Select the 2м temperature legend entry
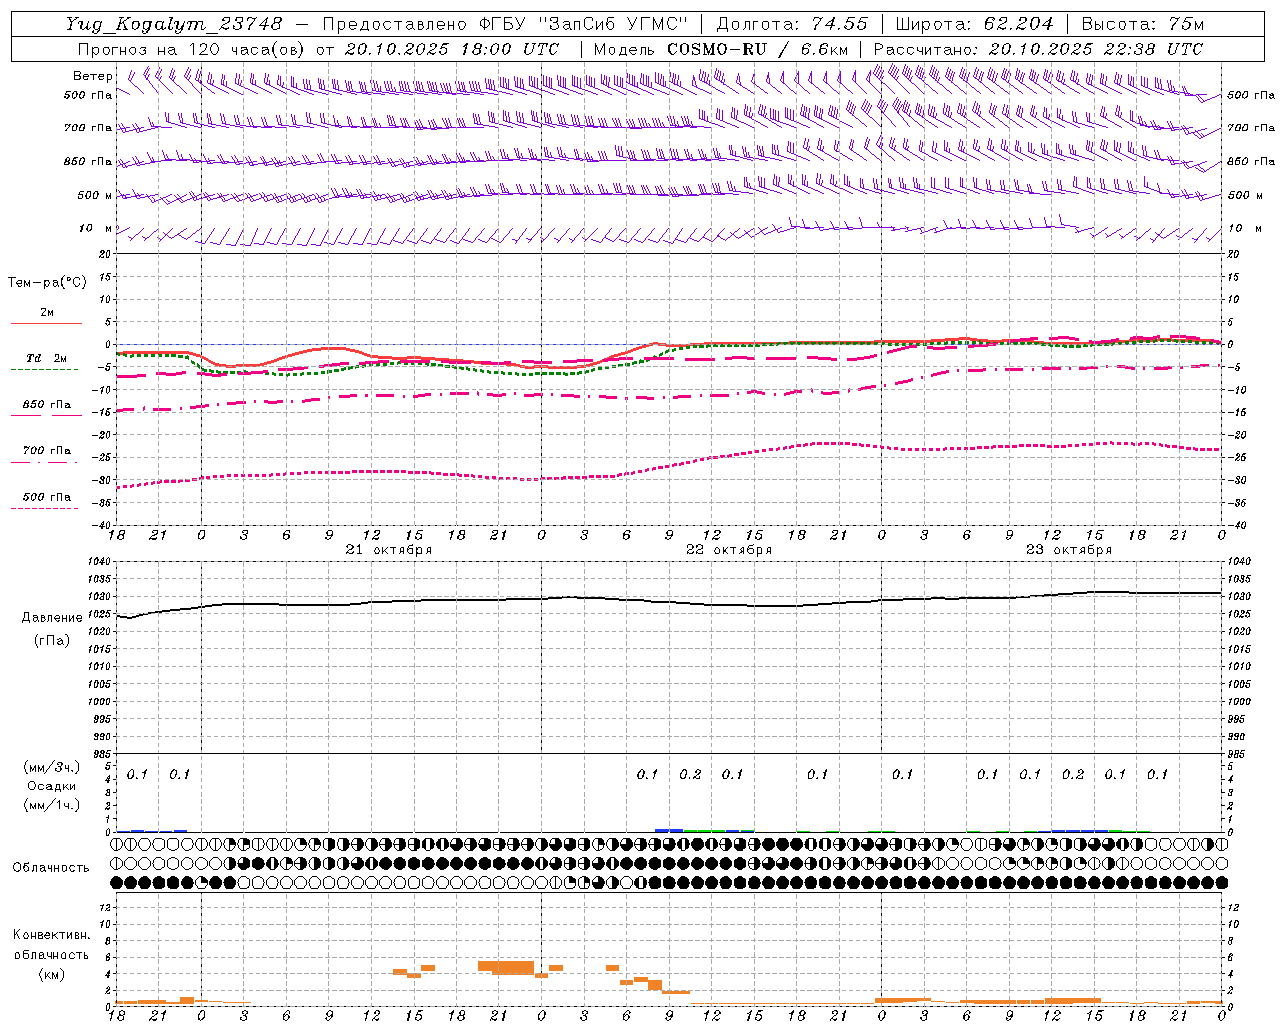This screenshot has width=1280, height=1024. [x=47, y=313]
